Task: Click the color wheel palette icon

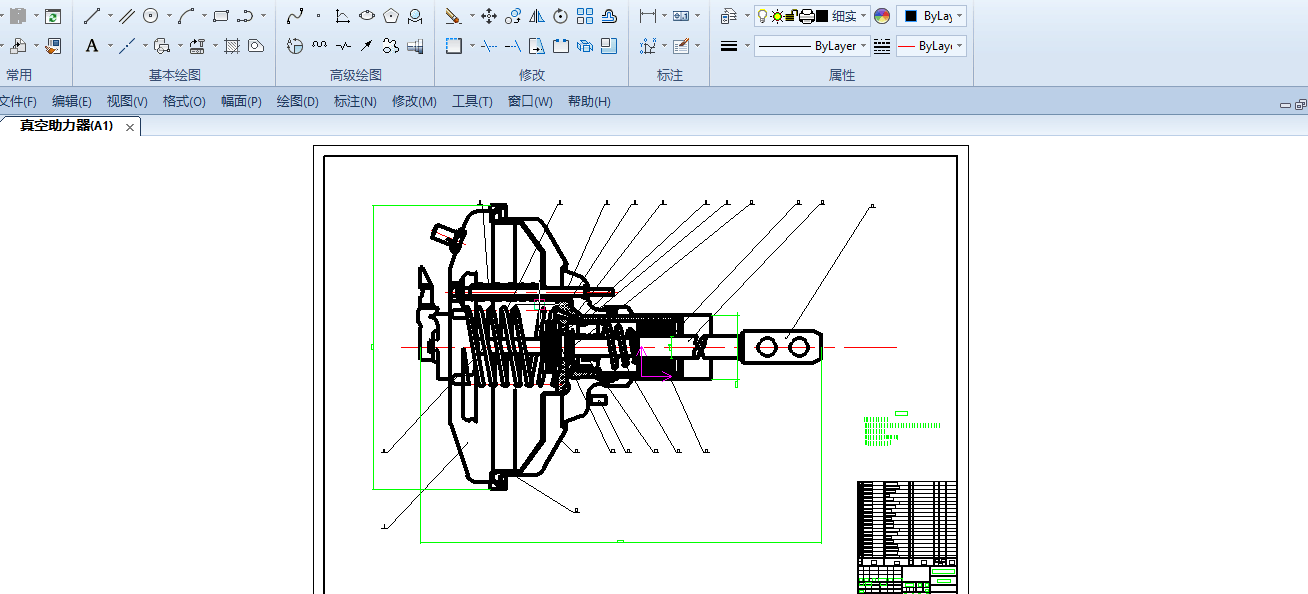Action: click(881, 16)
